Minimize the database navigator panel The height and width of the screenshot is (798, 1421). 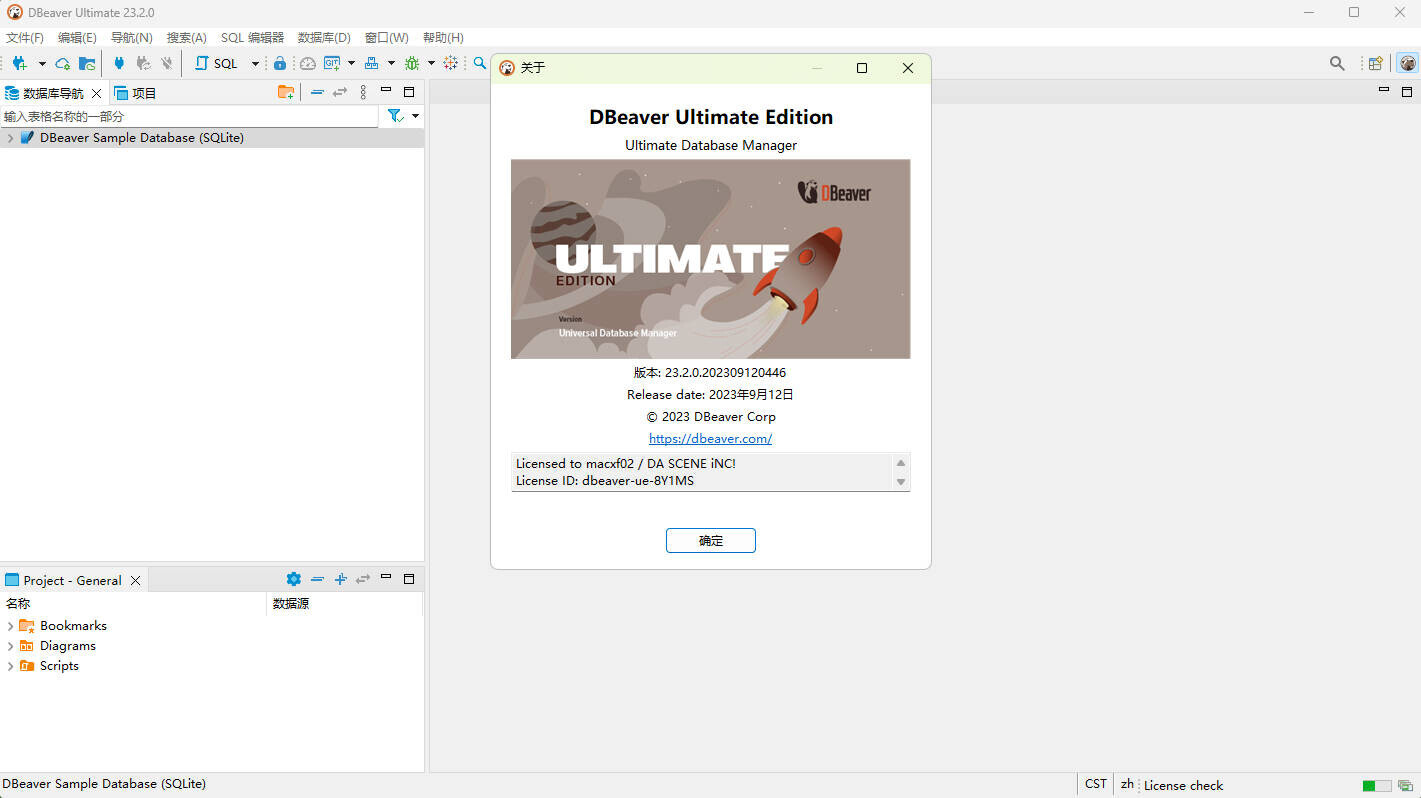pos(386,91)
